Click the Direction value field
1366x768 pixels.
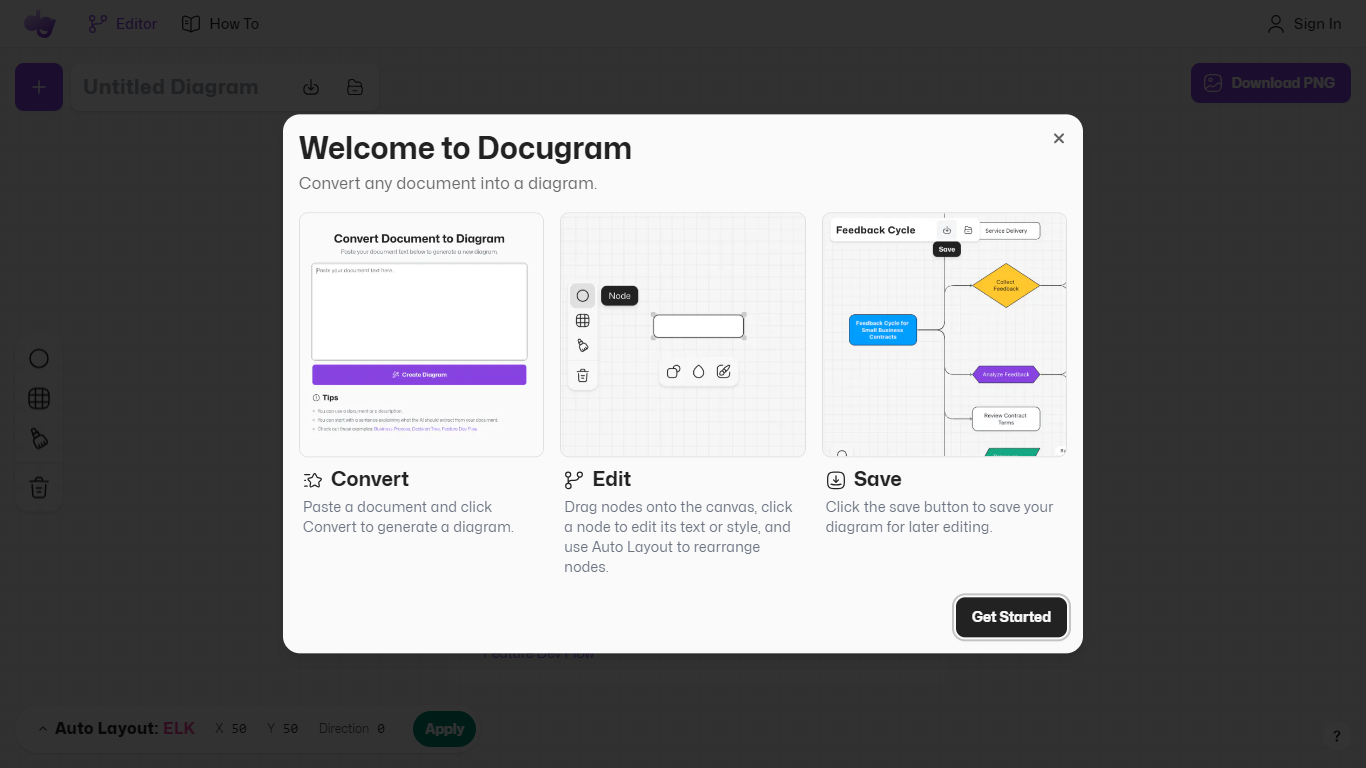[381, 729]
